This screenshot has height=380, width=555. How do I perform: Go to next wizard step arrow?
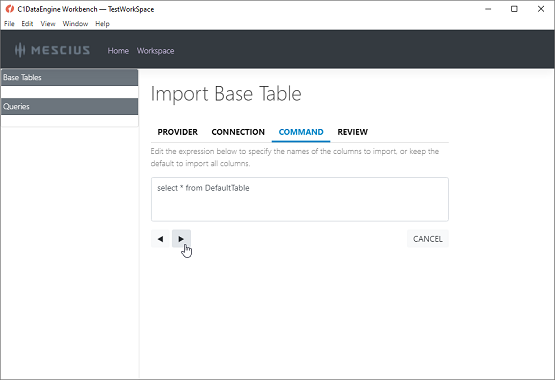point(181,239)
